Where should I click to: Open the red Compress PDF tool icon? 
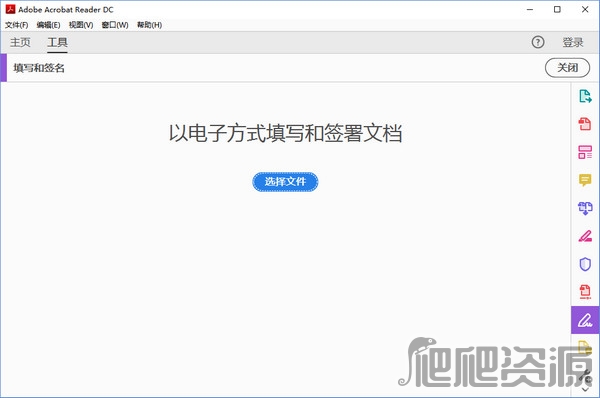click(585, 292)
